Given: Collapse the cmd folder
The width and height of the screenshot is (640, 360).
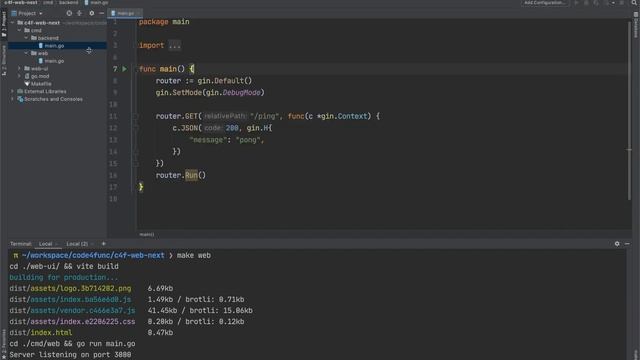Looking at the screenshot, I should tap(19, 30).
